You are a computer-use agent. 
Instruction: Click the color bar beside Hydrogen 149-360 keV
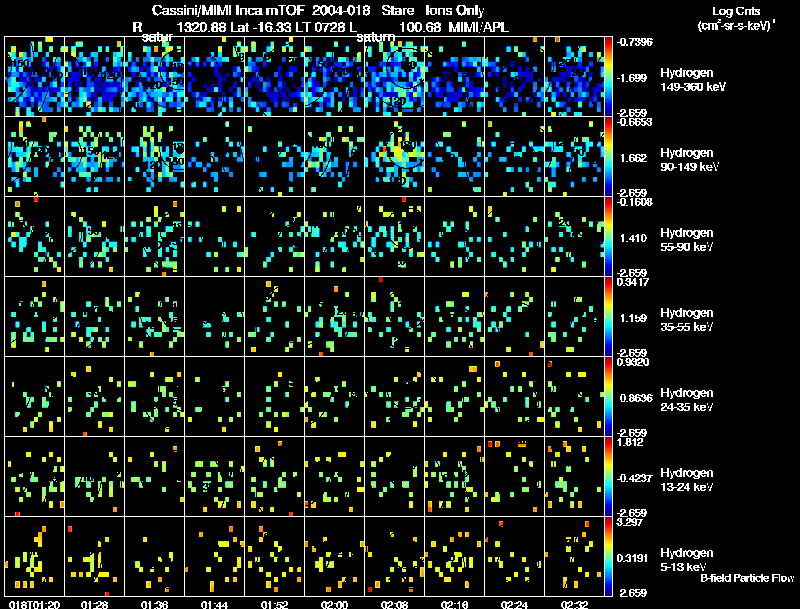pos(608,77)
